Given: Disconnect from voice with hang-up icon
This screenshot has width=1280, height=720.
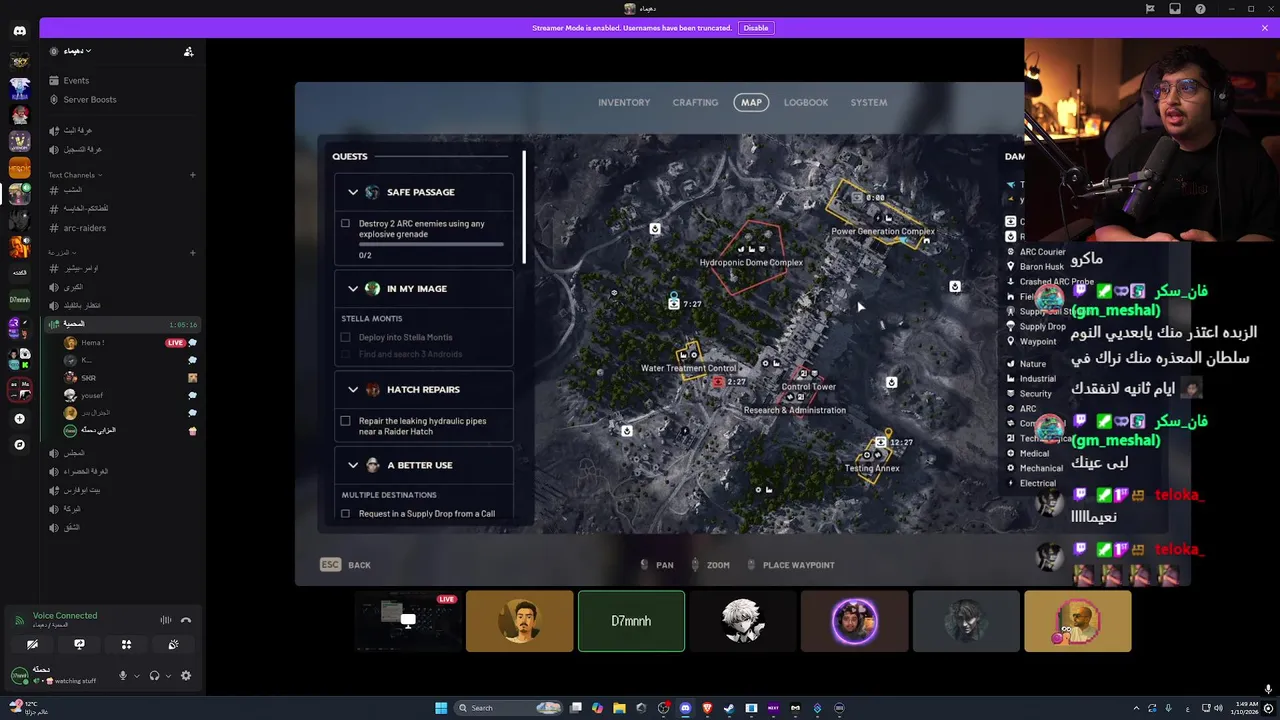Looking at the screenshot, I should tap(185, 620).
